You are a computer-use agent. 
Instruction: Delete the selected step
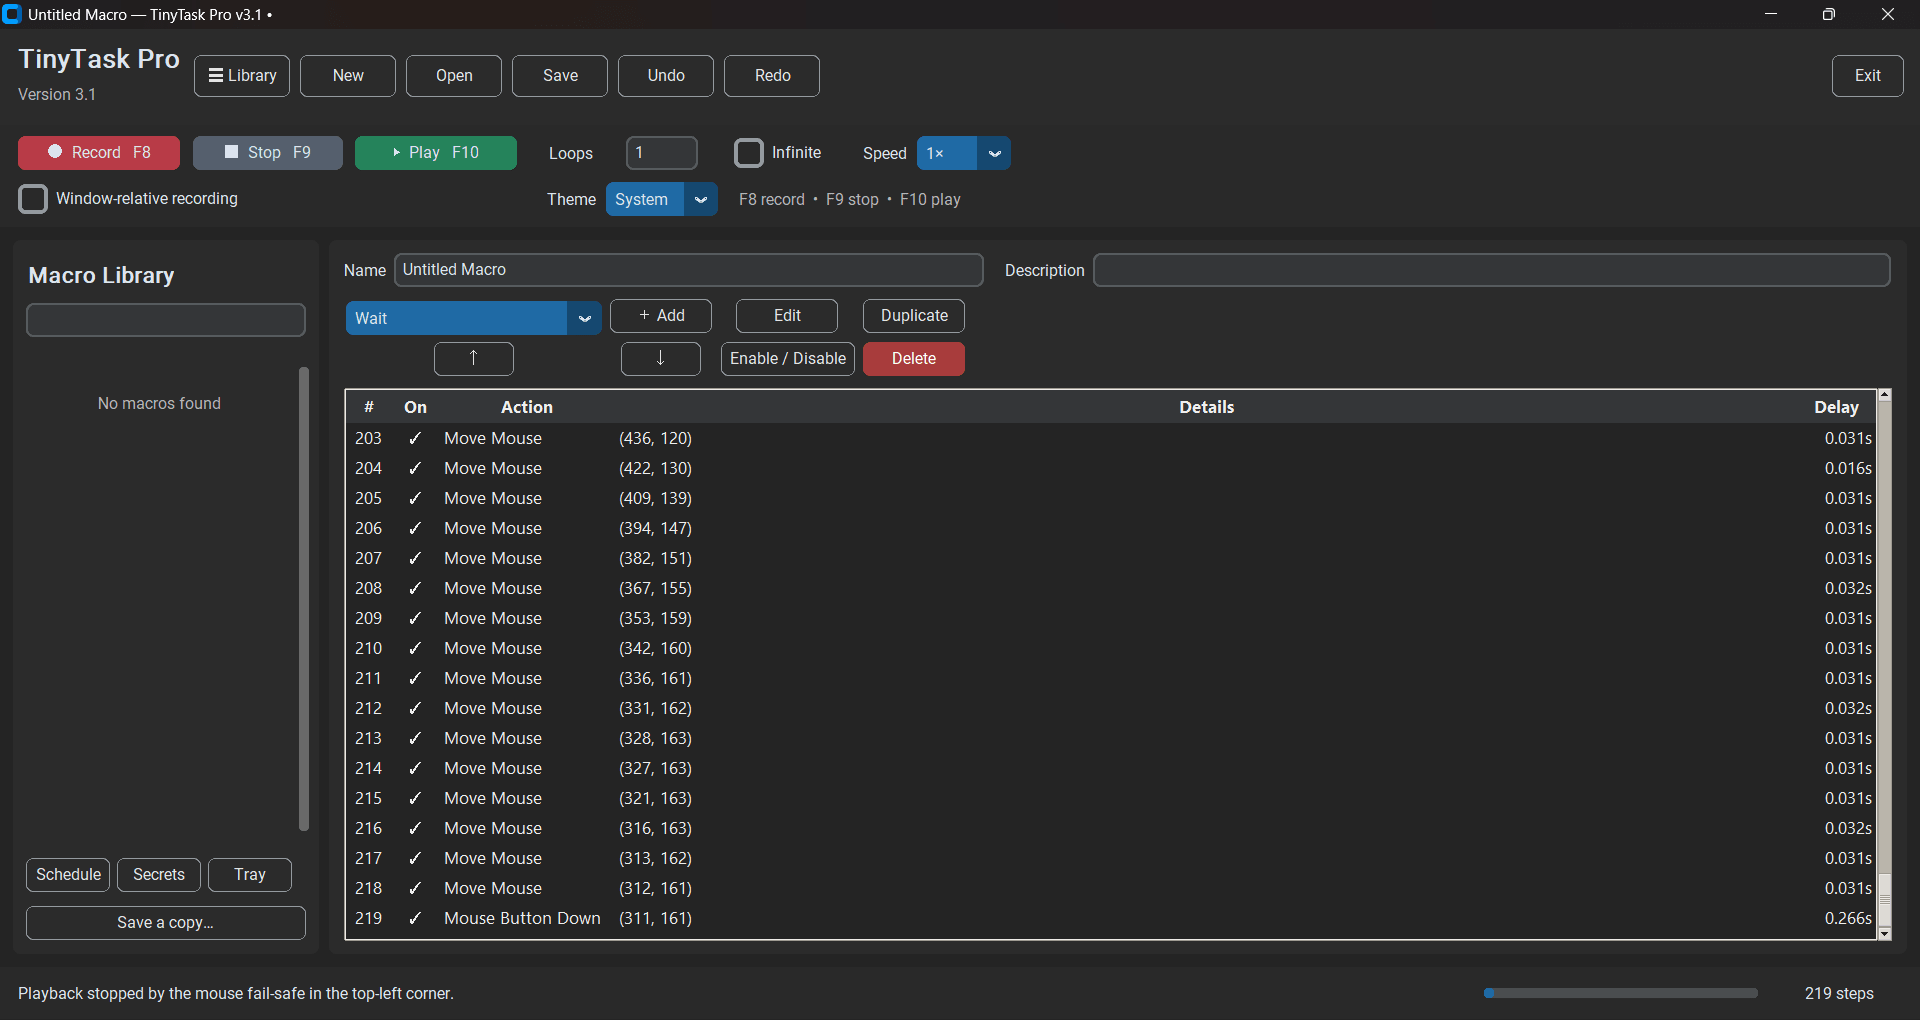914,359
